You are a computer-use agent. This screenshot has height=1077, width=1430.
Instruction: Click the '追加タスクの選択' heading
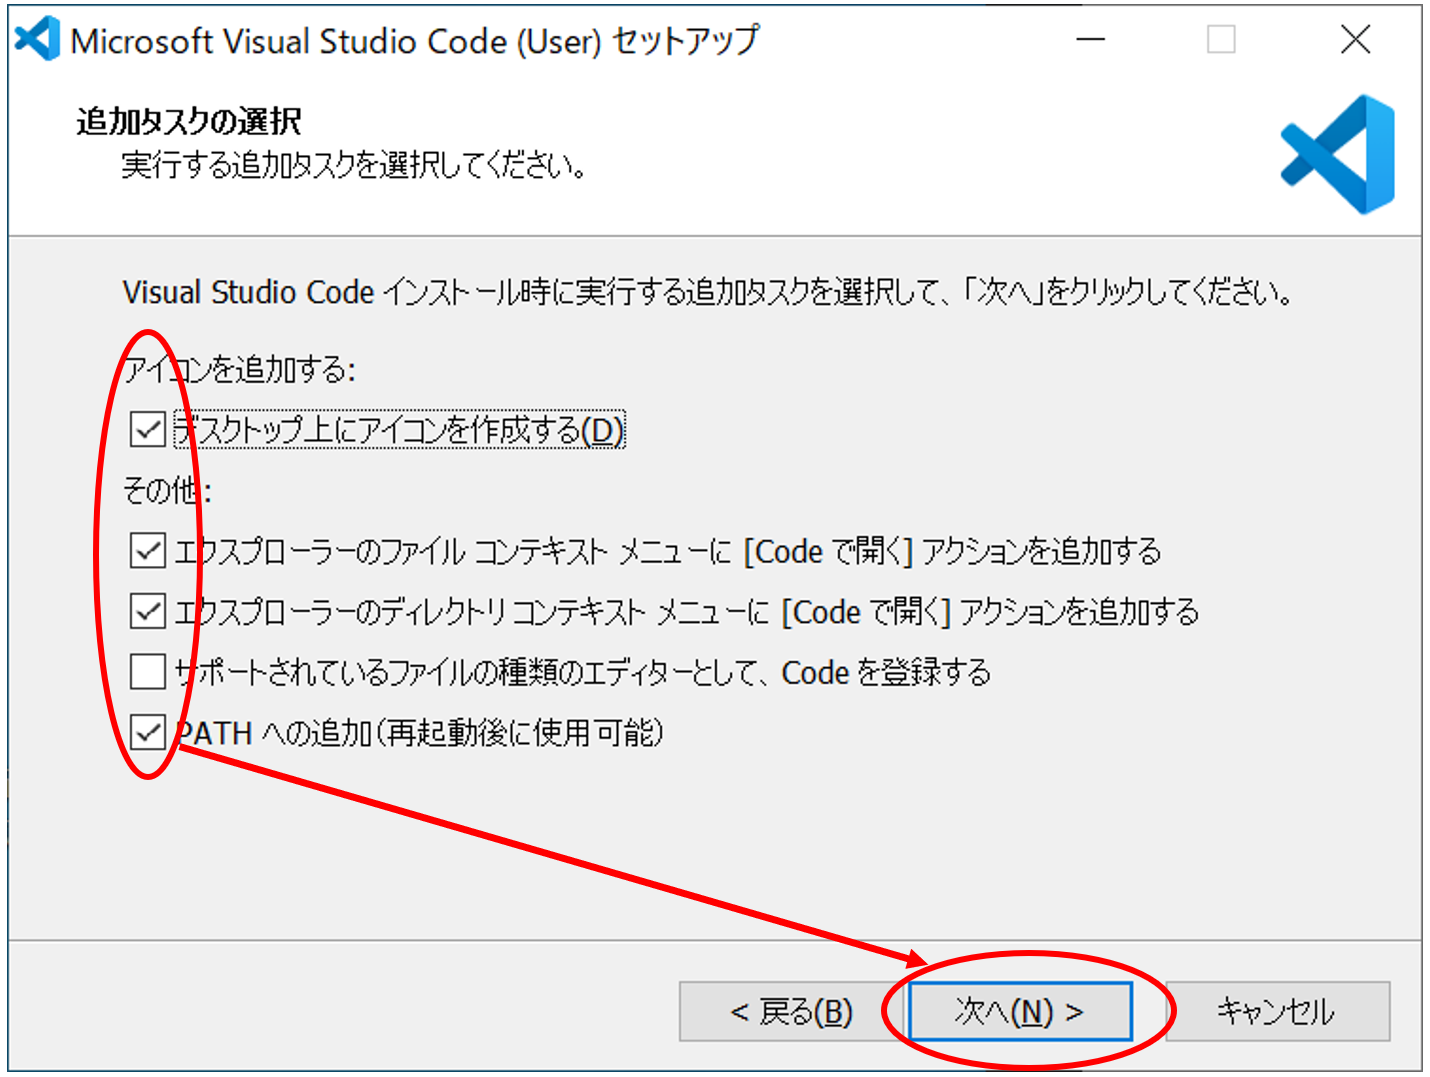tap(189, 121)
